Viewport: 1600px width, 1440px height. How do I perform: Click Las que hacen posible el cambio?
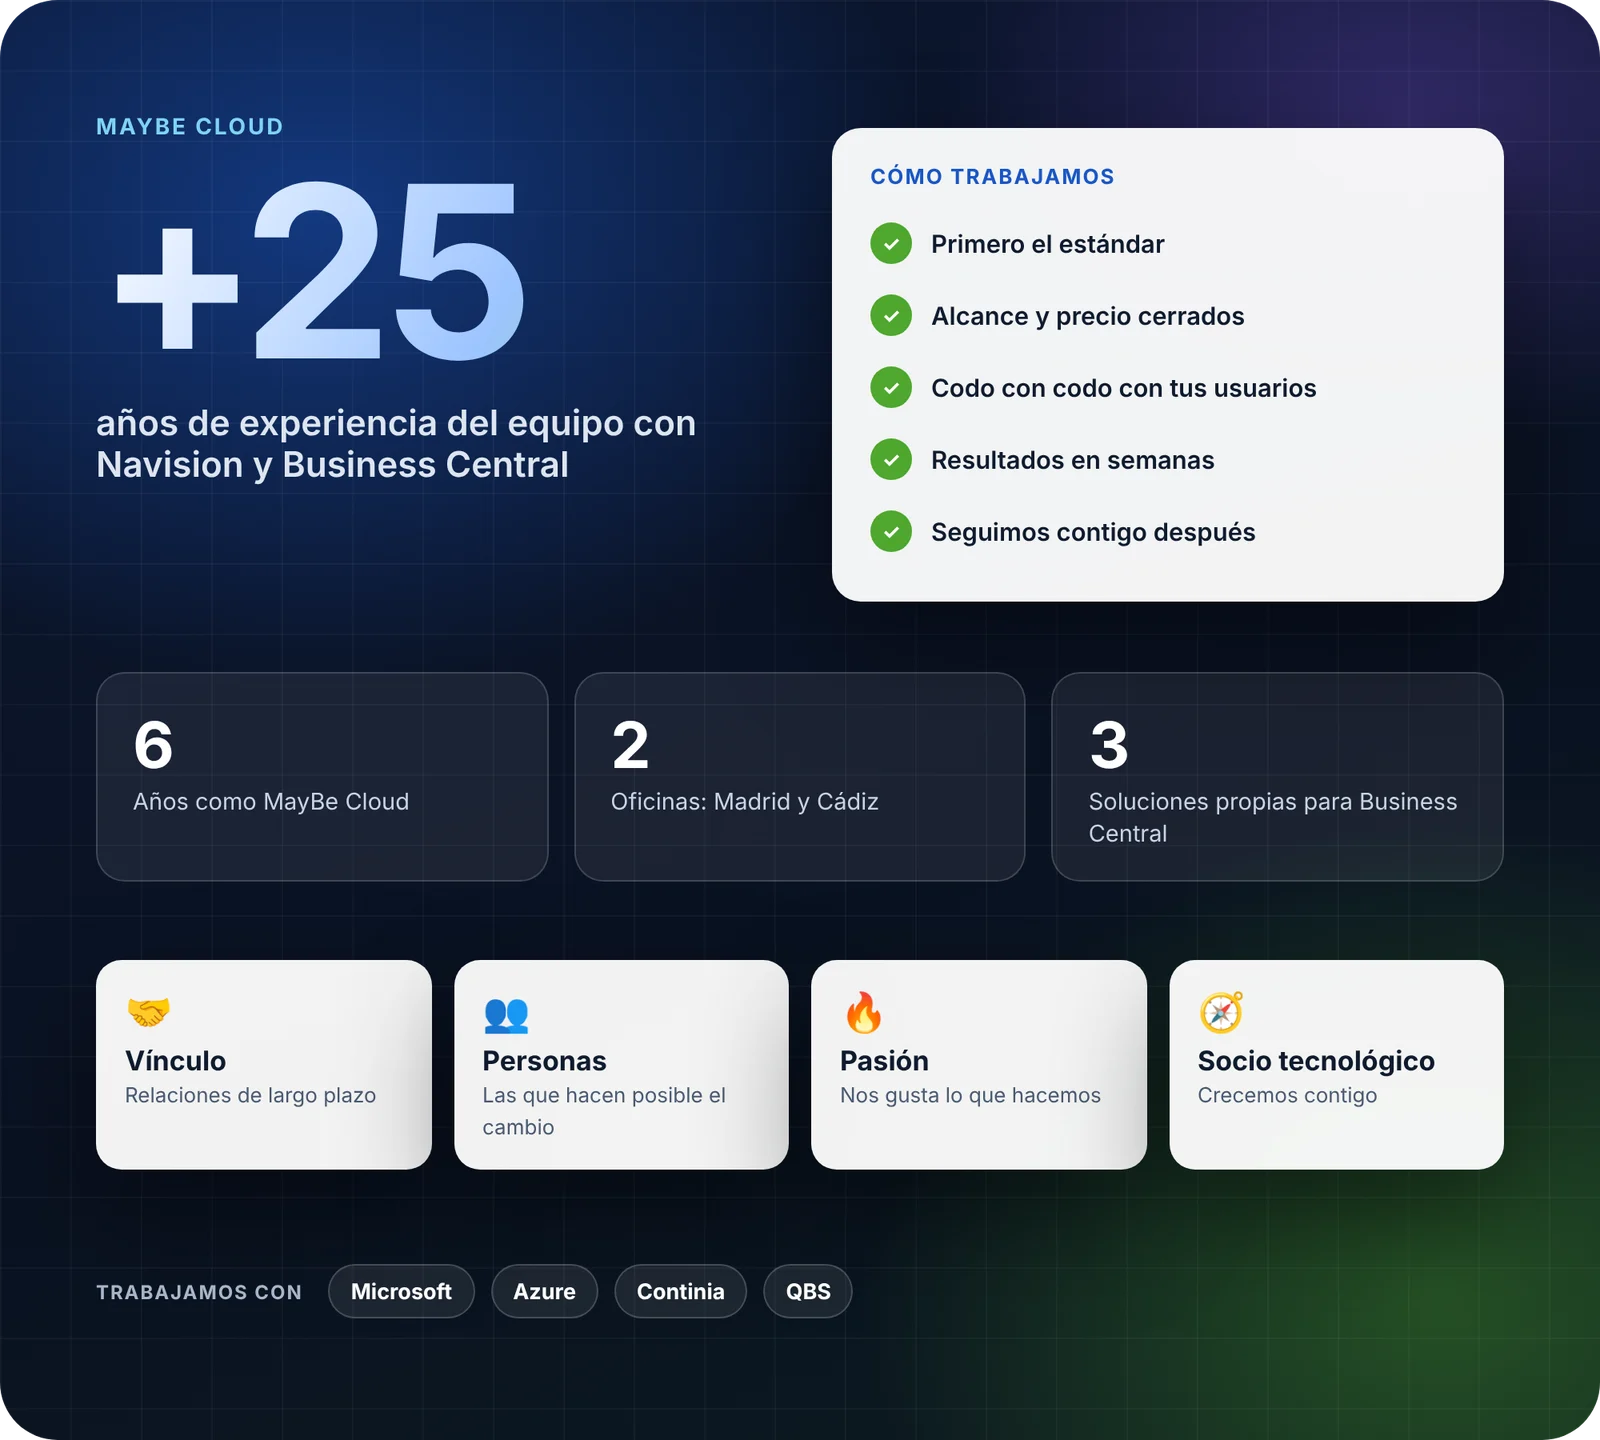click(x=604, y=1111)
